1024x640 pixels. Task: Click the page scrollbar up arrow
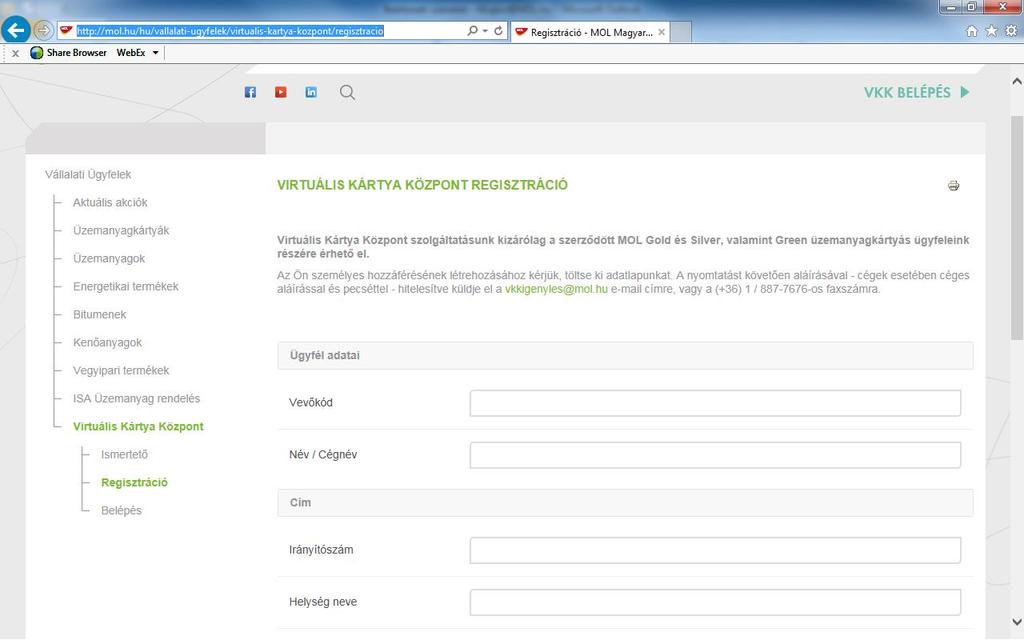tap(1016, 82)
